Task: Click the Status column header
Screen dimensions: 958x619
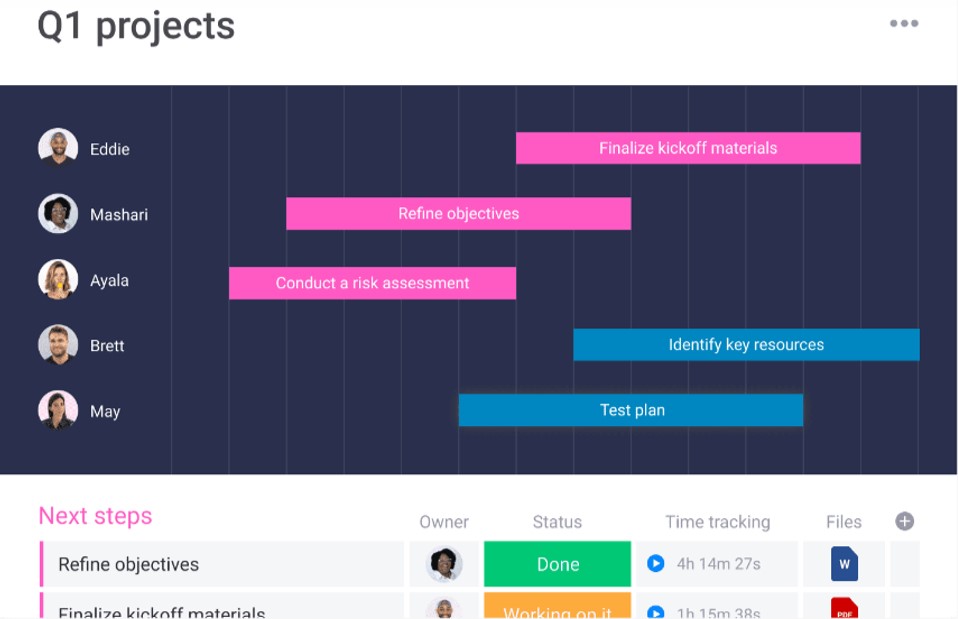Action: tap(557, 522)
